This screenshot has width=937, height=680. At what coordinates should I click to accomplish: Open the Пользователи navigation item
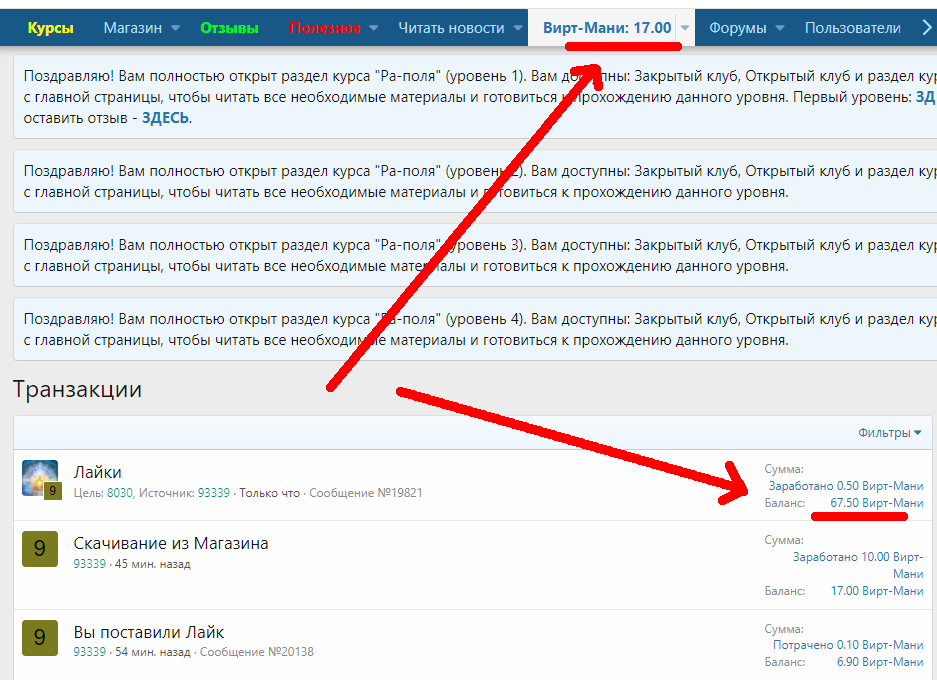coord(852,28)
